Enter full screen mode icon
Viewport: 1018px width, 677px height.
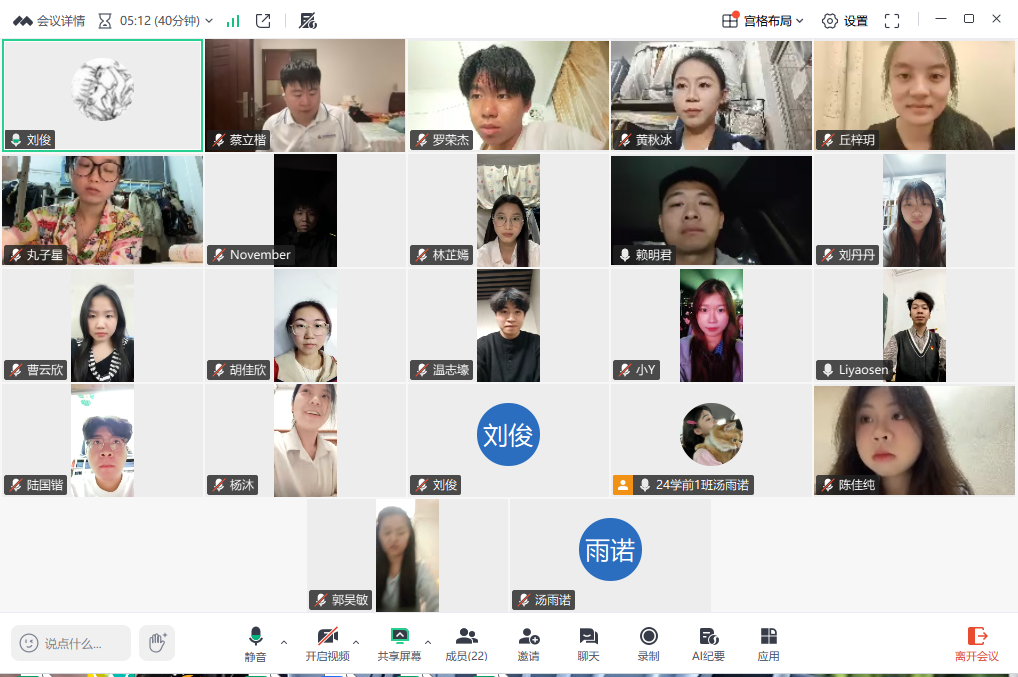[x=892, y=21]
